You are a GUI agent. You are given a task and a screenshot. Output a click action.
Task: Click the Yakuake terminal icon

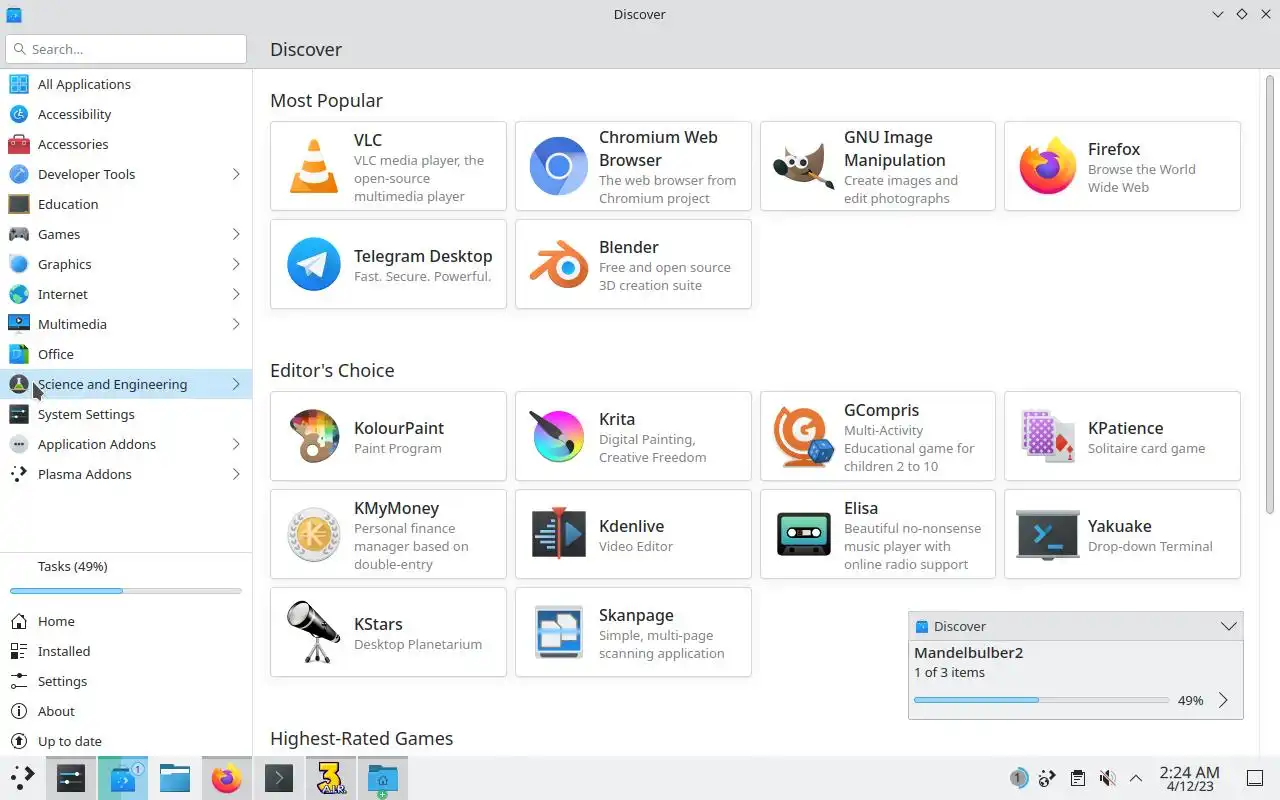pyautogui.click(x=1047, y=534)
